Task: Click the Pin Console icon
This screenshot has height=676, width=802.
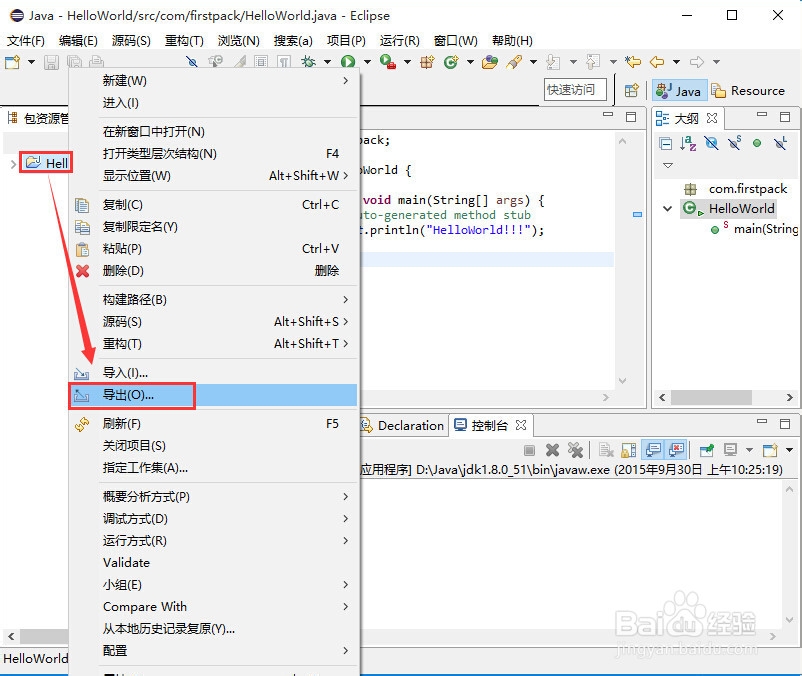Action: pyautogui.click(x=706, y=450)
